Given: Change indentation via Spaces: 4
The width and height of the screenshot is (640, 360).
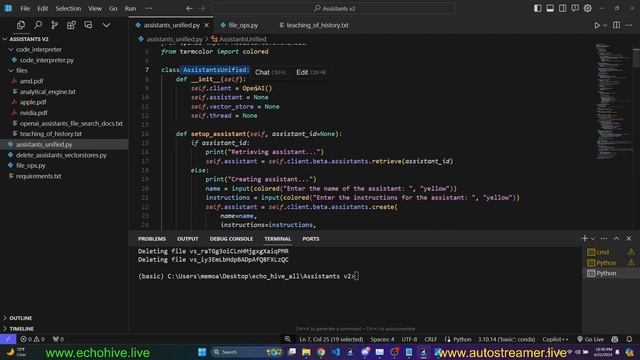Looking at the screenshot, I should coord(382,339).
